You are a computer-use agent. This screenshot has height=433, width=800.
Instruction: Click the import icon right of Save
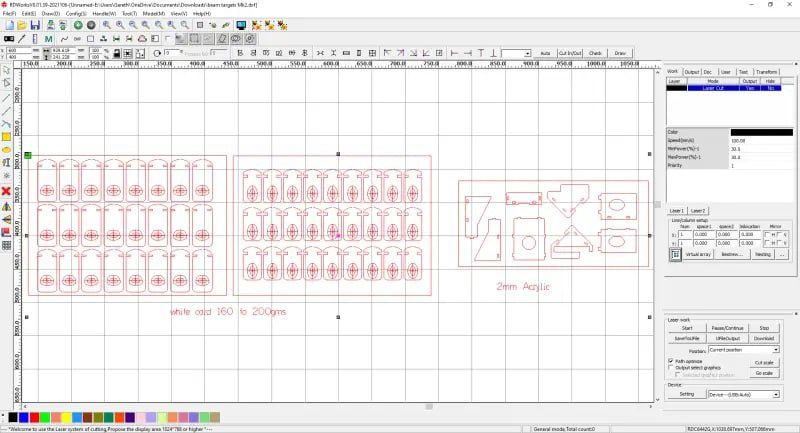(x=50, y=25)
